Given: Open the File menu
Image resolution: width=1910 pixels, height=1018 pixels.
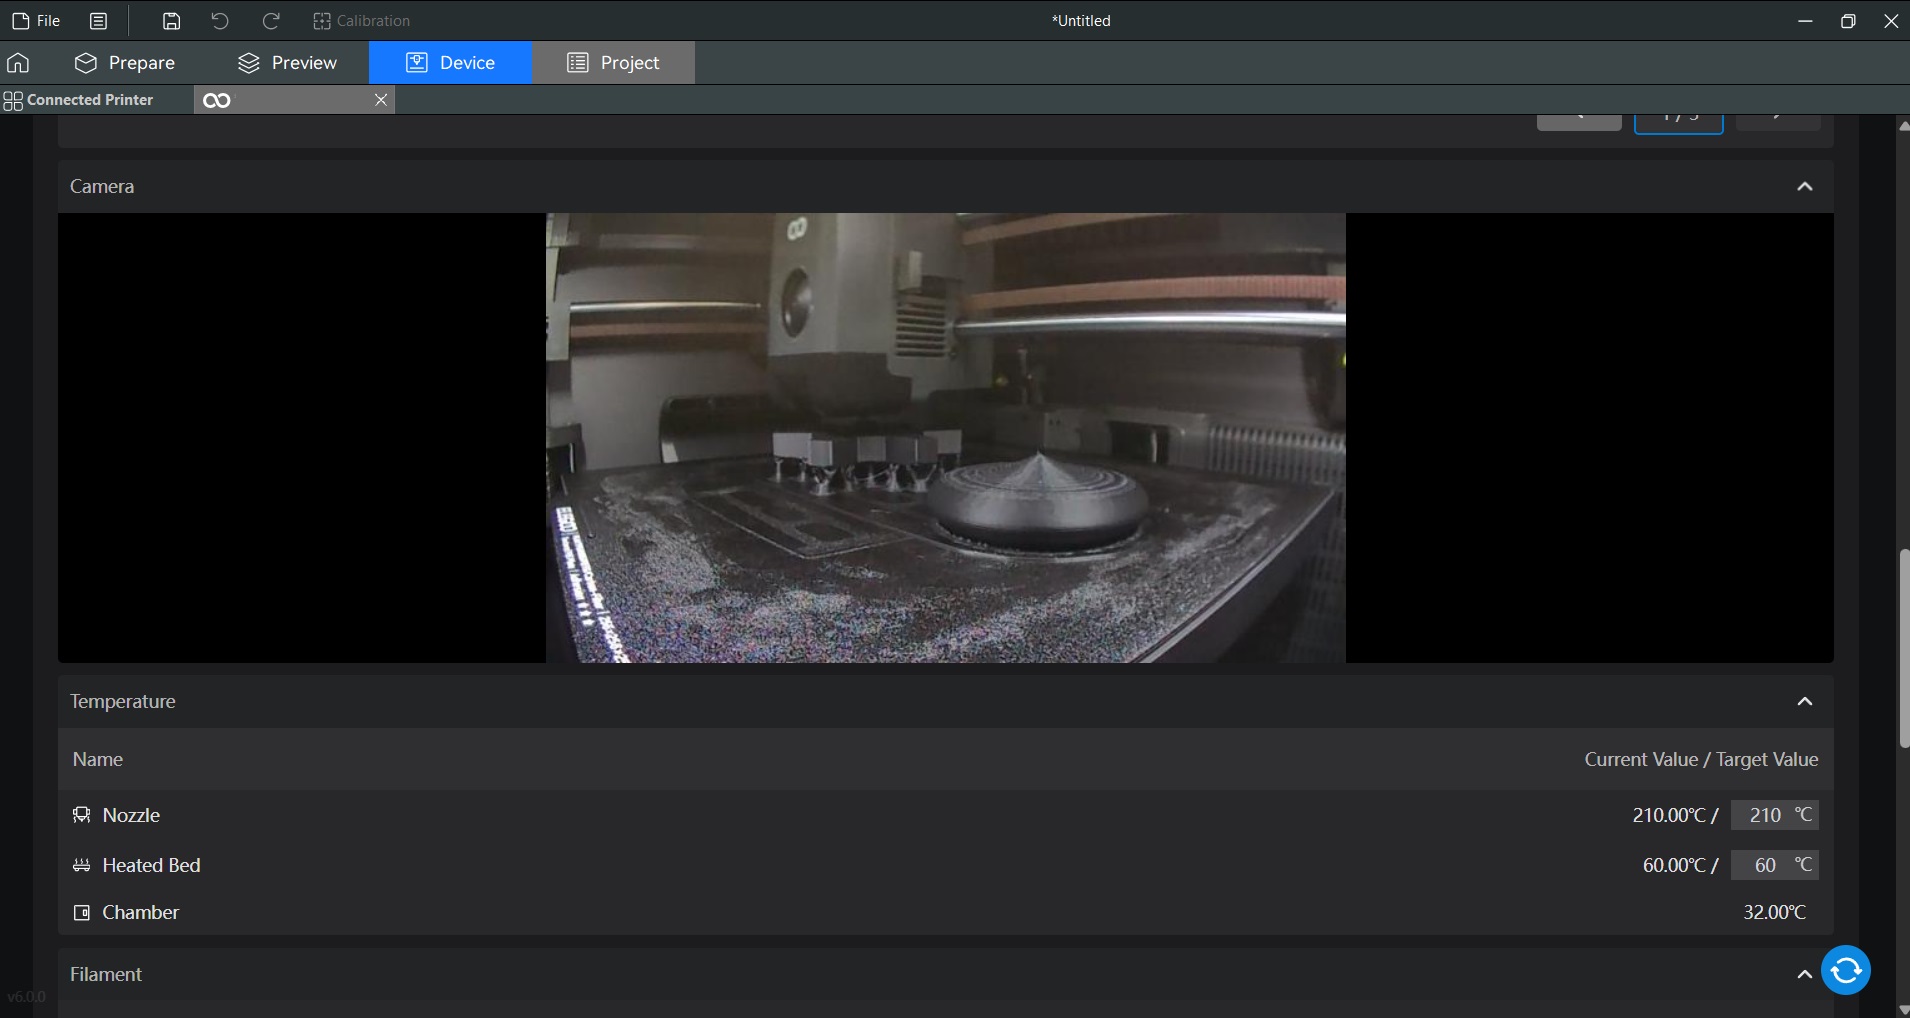Looking at the screenshot, I should coord(36,21).
